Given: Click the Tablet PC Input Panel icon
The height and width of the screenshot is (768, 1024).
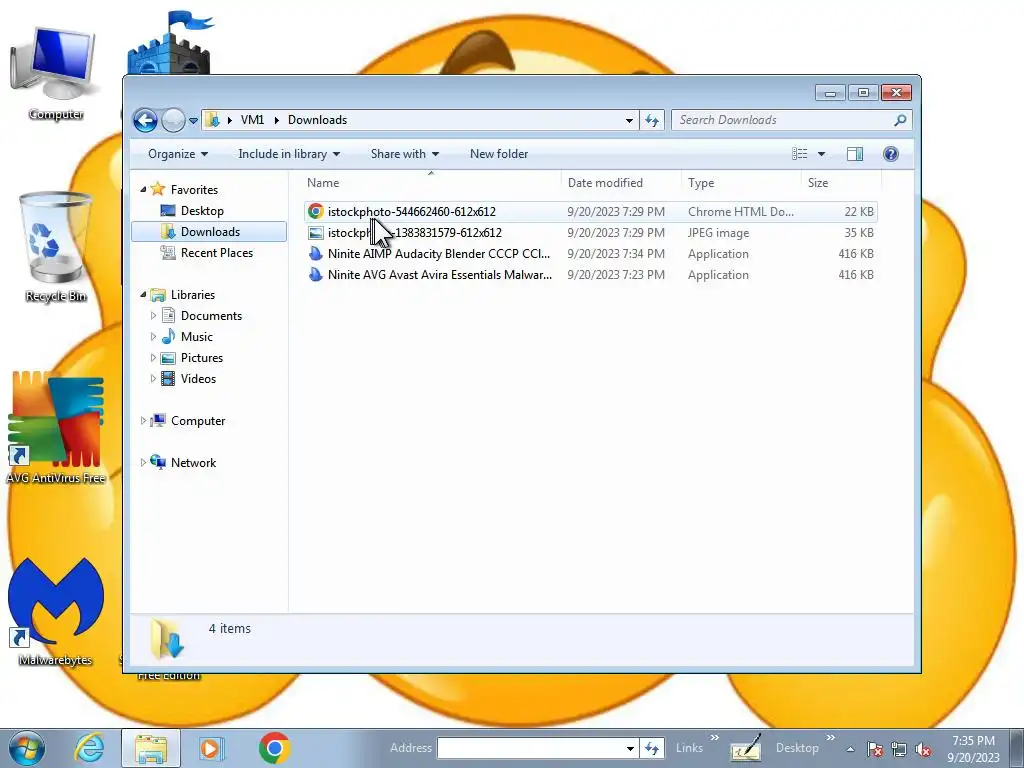Looking at the screenshot, I should coord(746,748).
